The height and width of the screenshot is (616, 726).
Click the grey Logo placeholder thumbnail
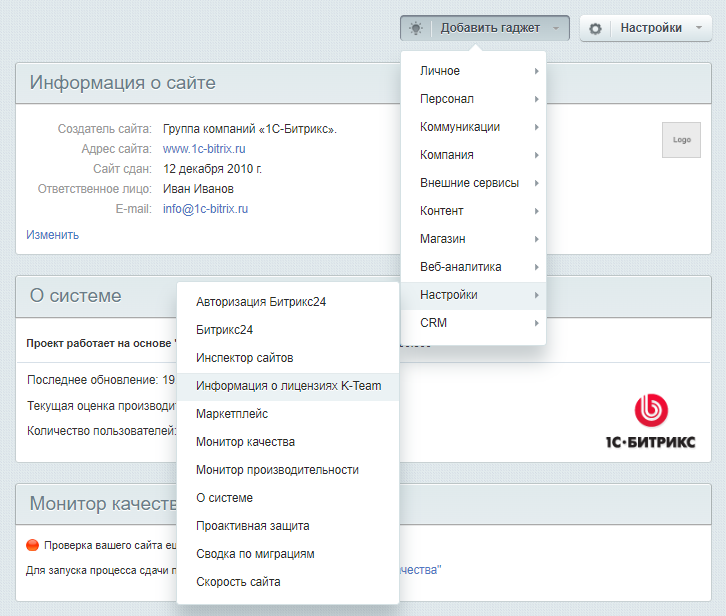coord(681,140)
